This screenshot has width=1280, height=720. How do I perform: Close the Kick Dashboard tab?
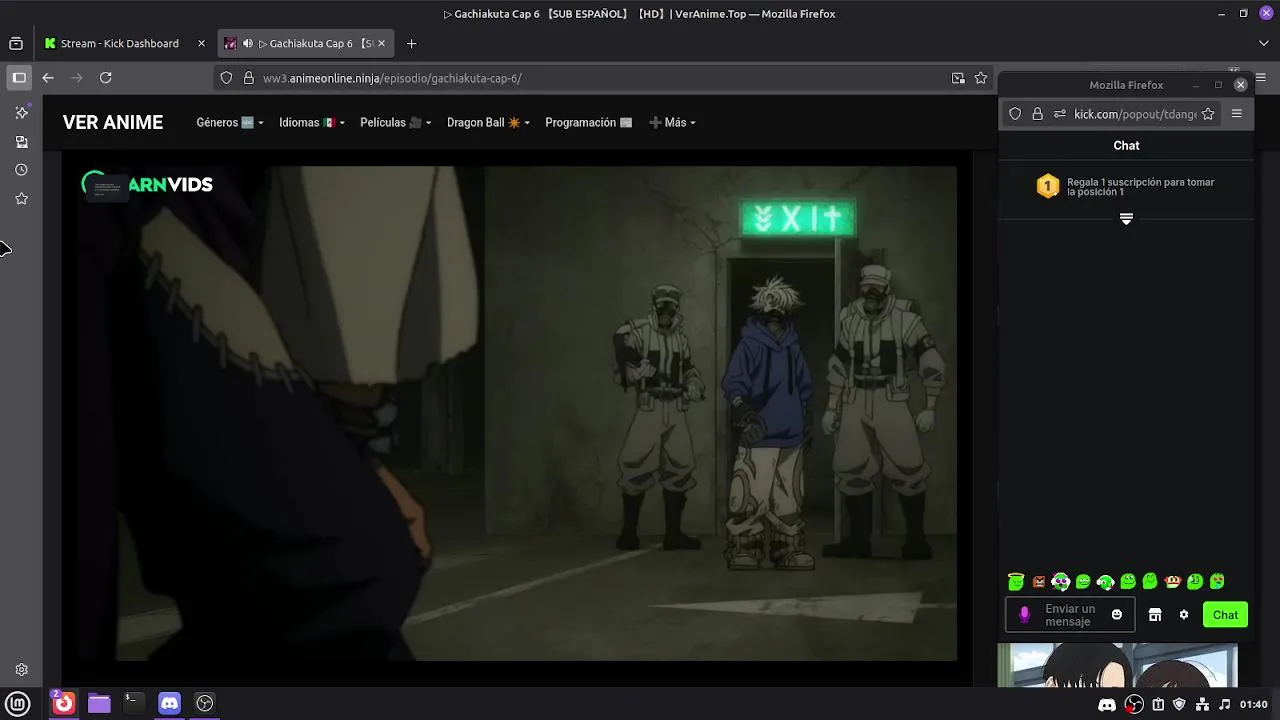[x=201, y=43]
